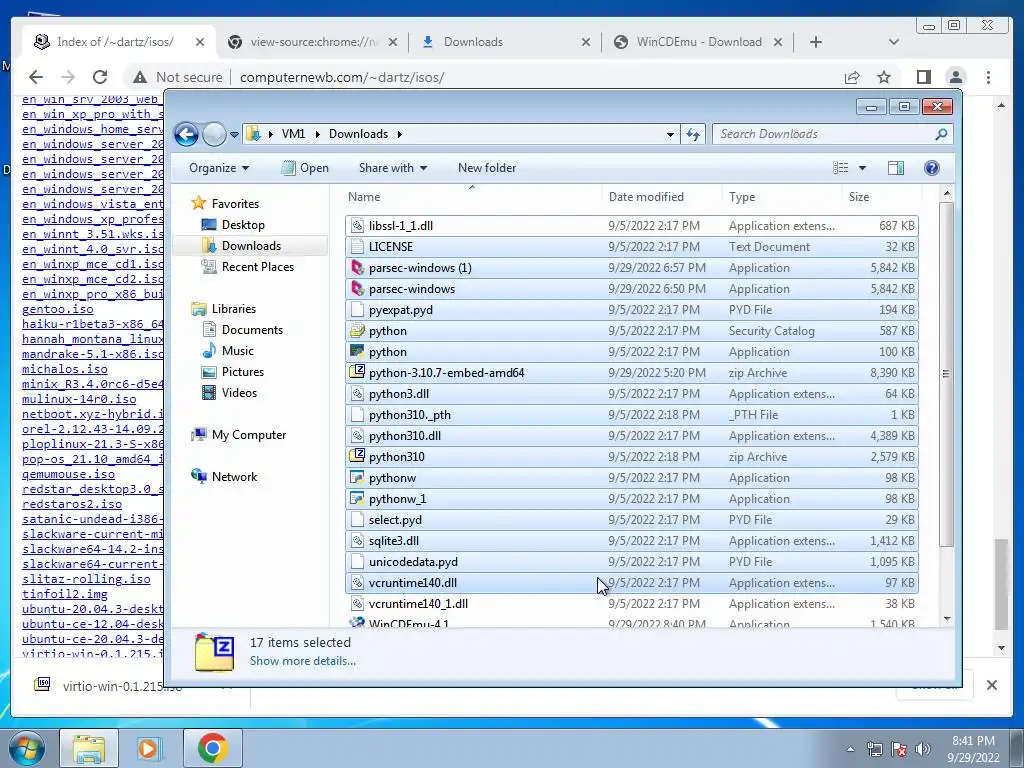The image size is (1024, 768).
Task: Expand the view options dropdown arrow
Action: click(862, 168)
